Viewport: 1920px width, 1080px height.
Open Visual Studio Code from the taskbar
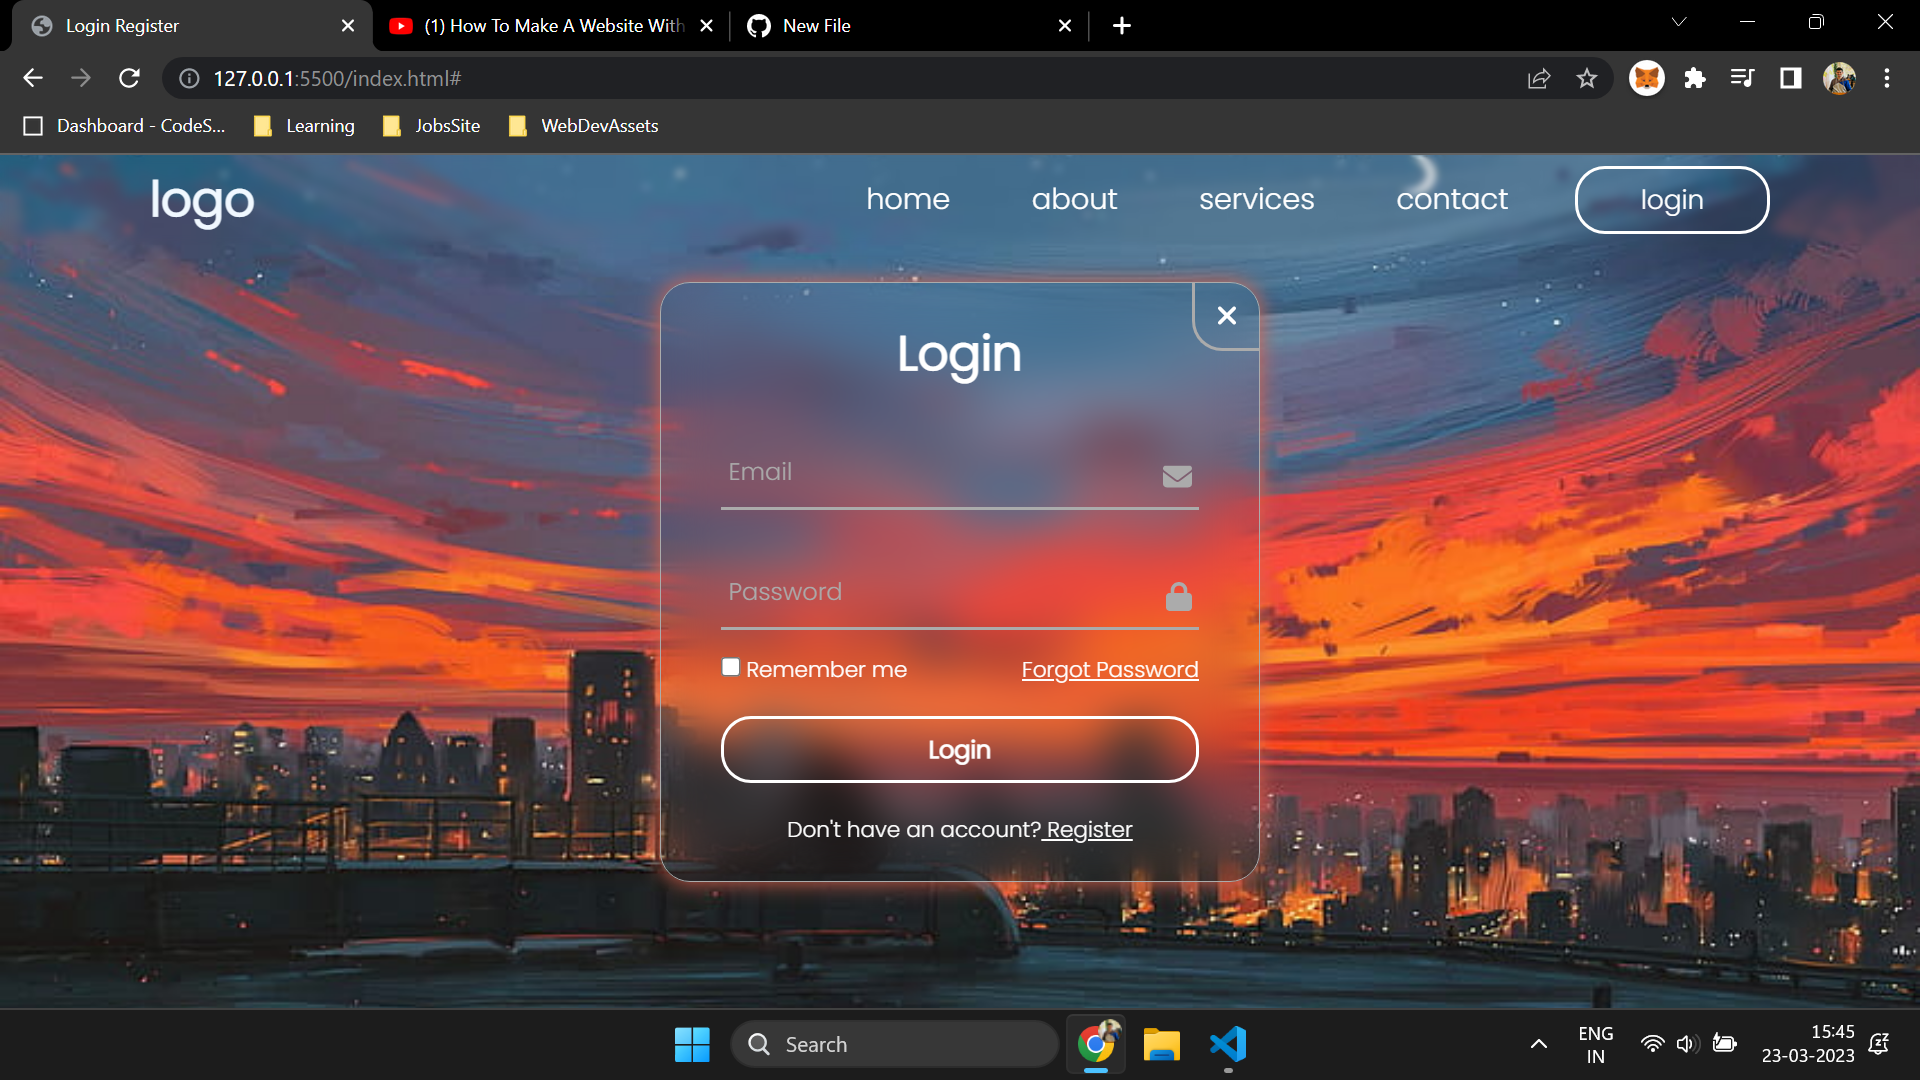tap(1228, 1044)
